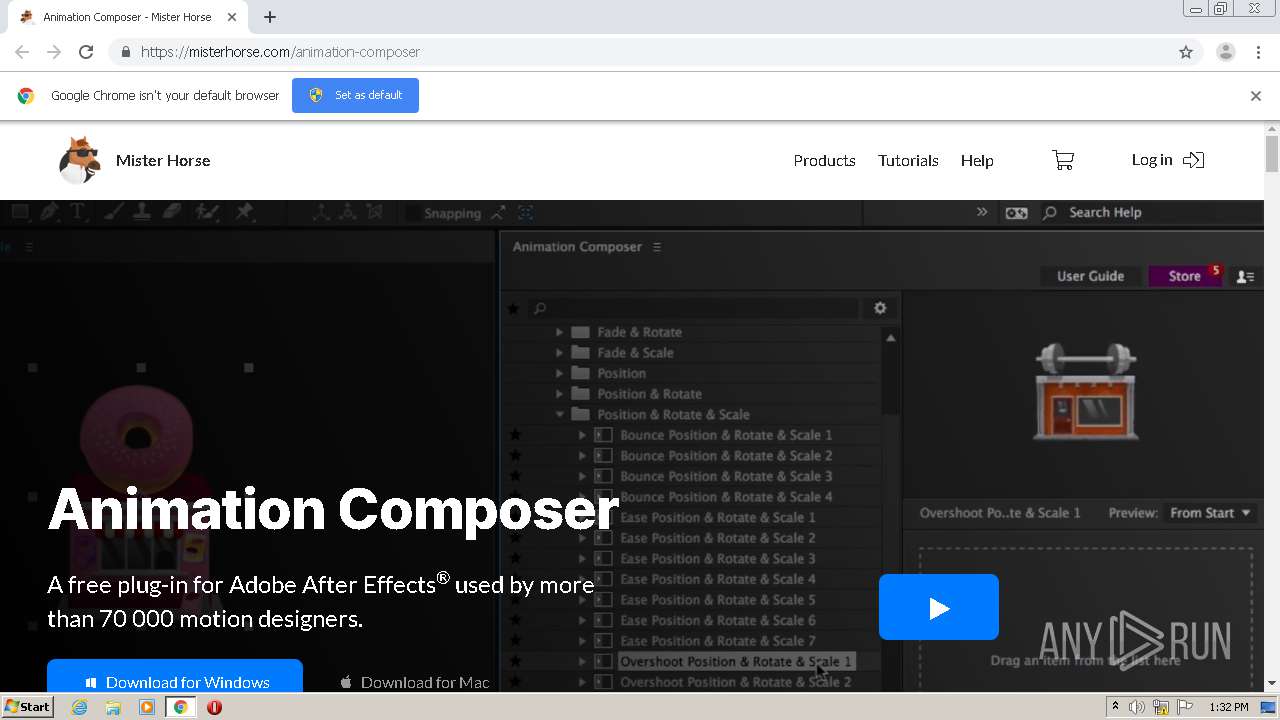Screen dimensions: 1280x720
Task: Expand the Position folder
Action: [559, 373]
